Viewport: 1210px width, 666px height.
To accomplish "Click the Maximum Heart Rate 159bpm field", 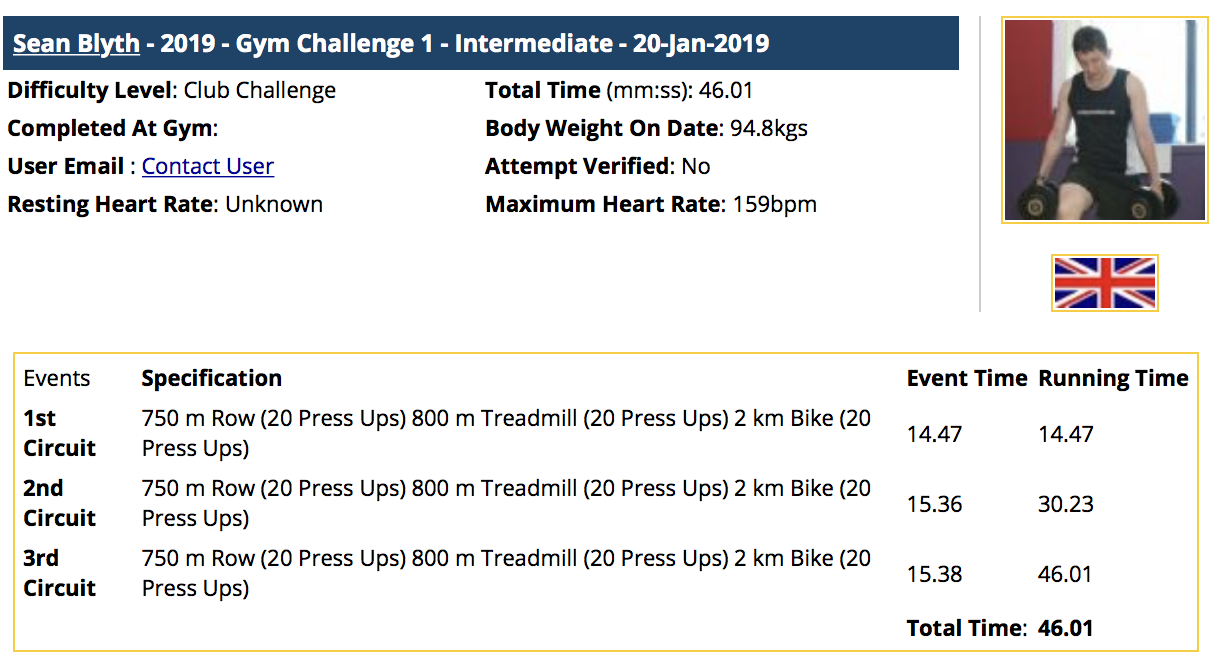I will (651, 204).
